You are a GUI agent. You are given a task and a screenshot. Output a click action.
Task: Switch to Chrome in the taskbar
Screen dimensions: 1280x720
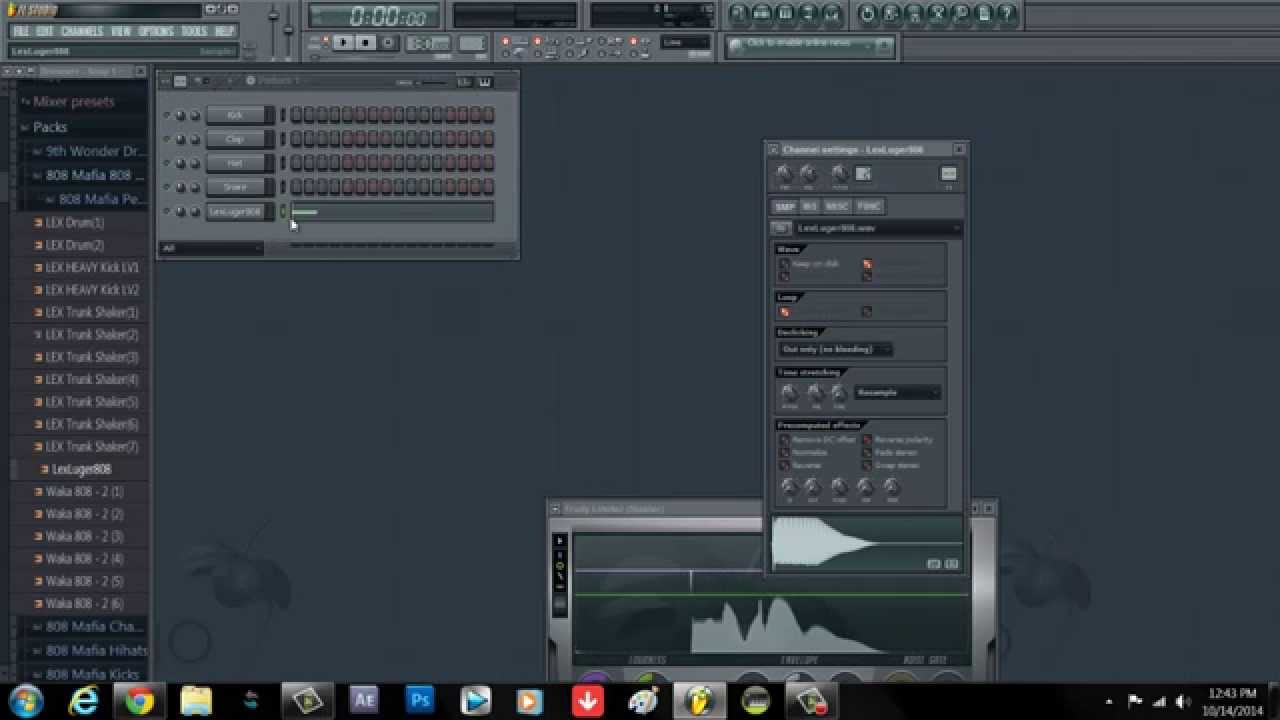pyautogui.click(x=139, y=701)
